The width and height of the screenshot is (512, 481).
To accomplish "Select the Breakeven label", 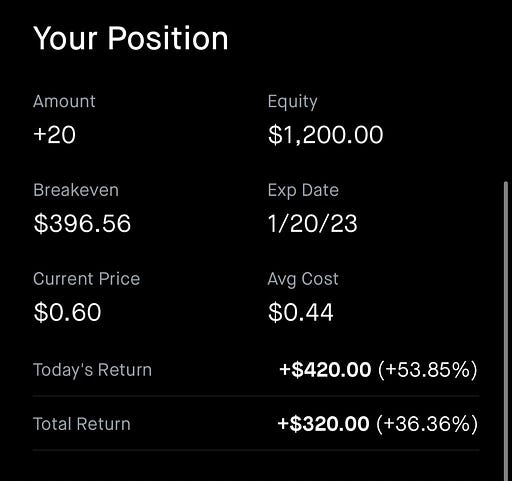I will (x=76, y=190).
